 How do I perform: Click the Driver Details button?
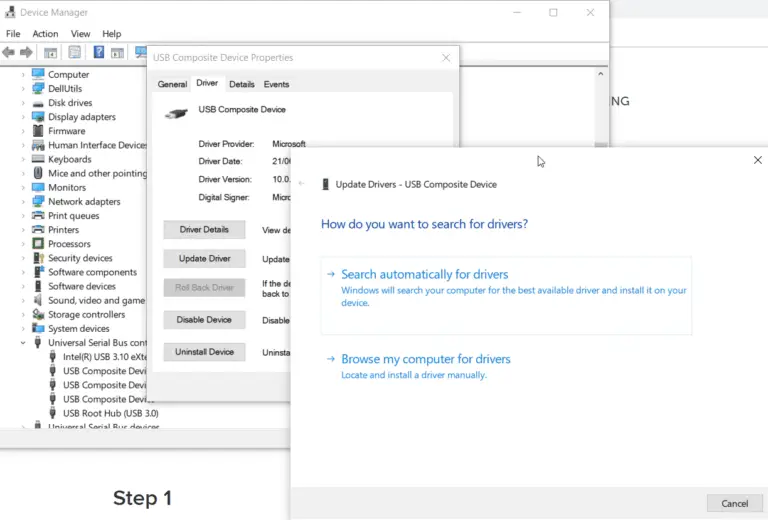204,230
